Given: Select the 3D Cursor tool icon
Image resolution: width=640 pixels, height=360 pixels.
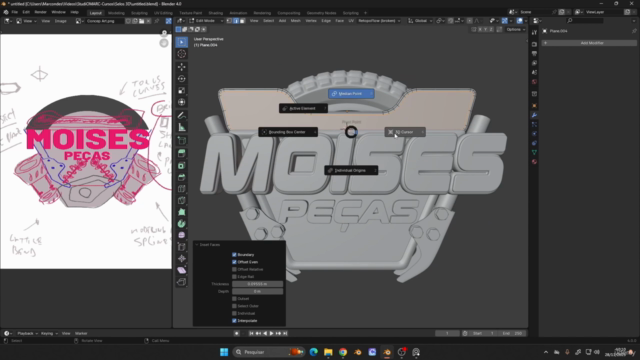Looking at the screenshot, I should tap(182, 54).
